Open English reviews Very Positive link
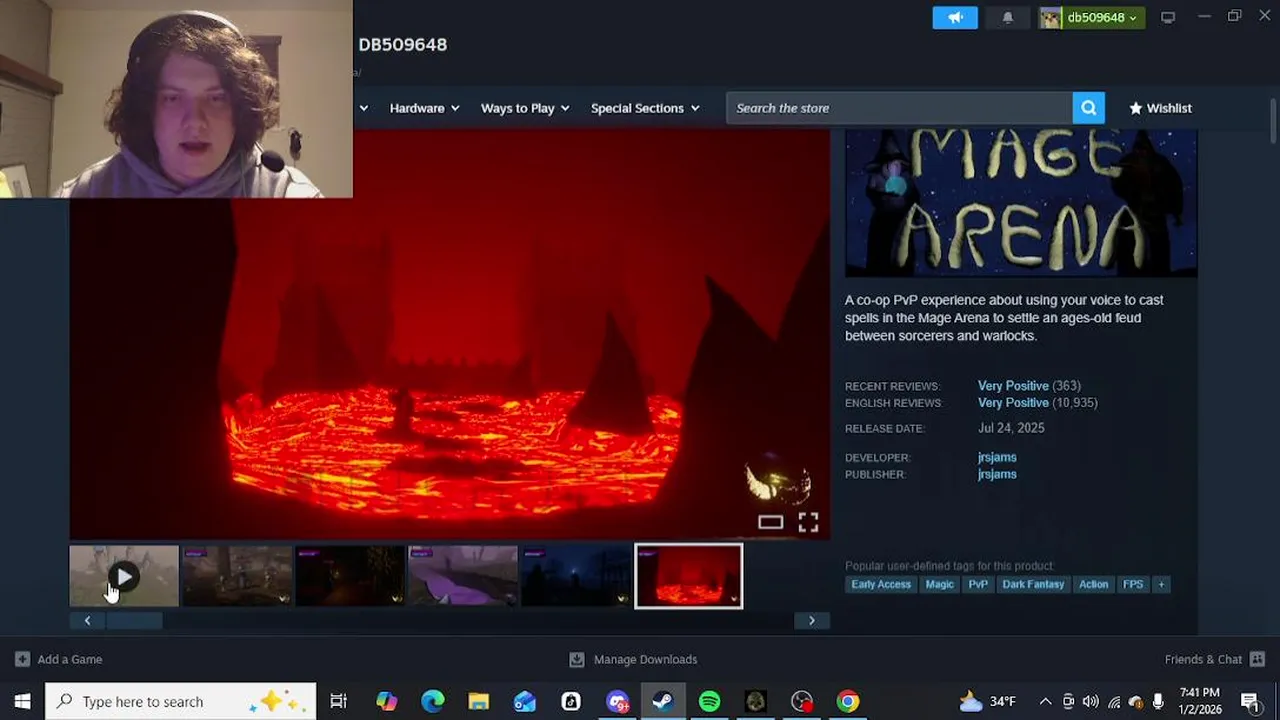 [x=1013, y=403]
